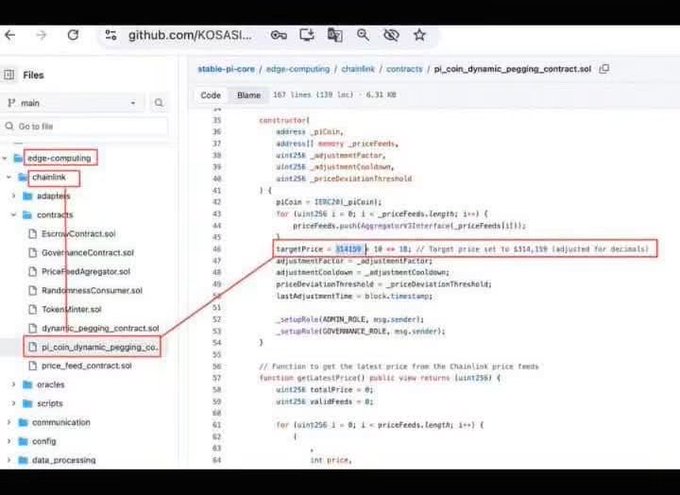Viewport: 680px width, 495px height.
Task: Click the browser forward arrow
Action: tap(41, 35)
